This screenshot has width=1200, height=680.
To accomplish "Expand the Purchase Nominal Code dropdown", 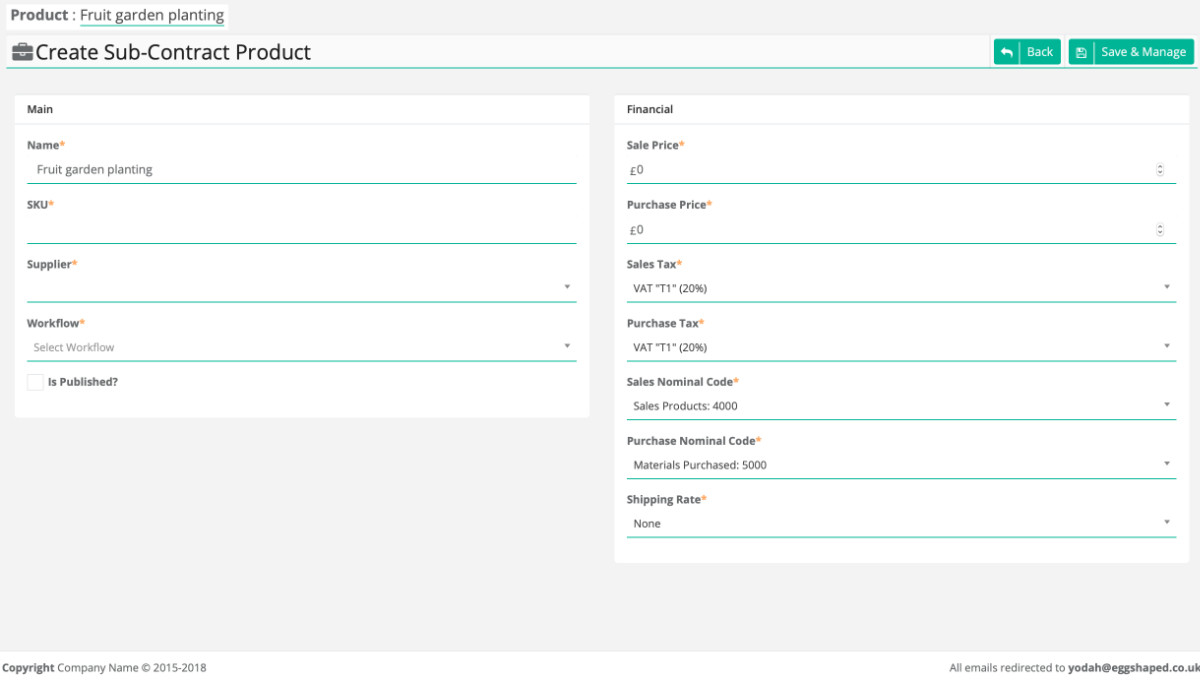I will point(900,465).
